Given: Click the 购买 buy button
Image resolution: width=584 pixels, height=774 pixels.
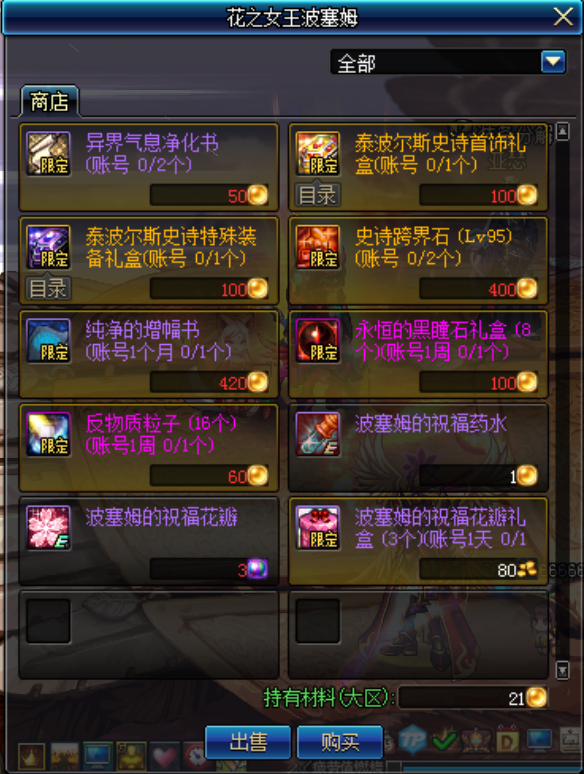Looking at the screenshot, I should tap(340, 742).
